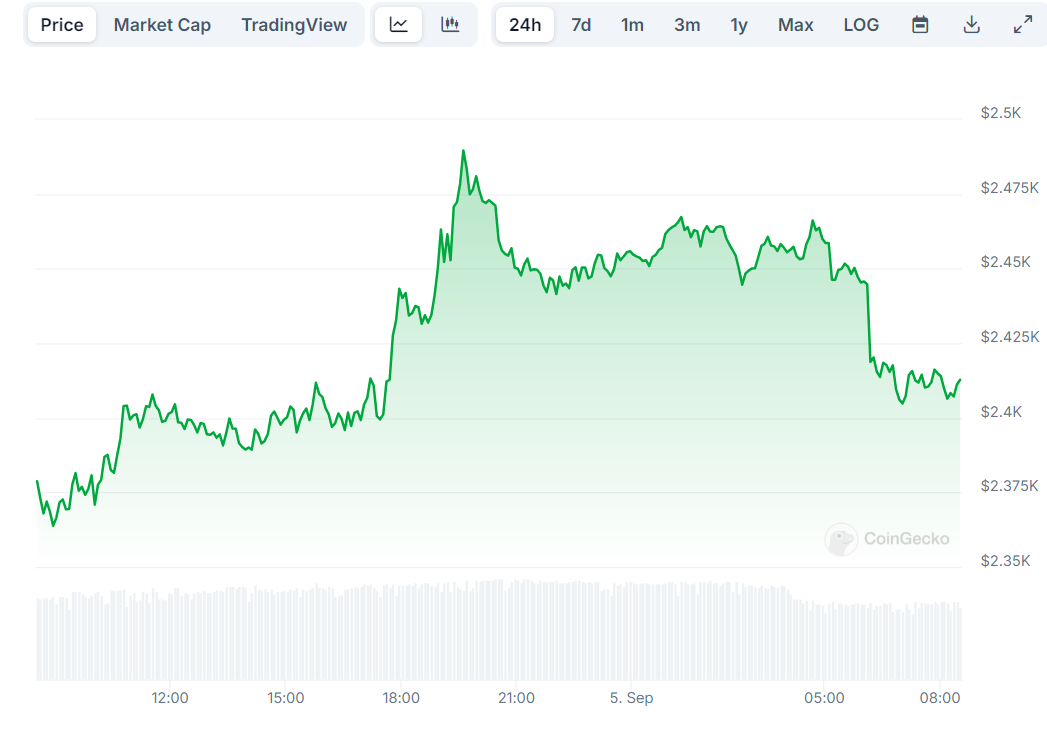Select the Price tab
The width and height of the screenshot is (1047, 731).
click(x=62, y=25)
